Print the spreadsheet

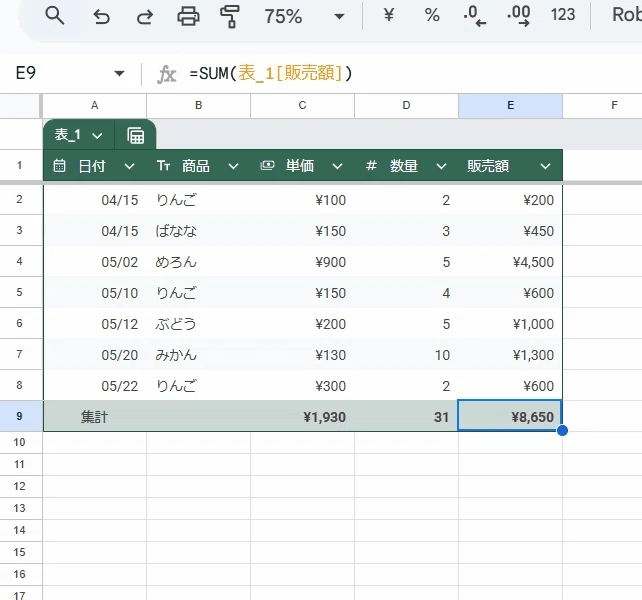tap(188, 16)
